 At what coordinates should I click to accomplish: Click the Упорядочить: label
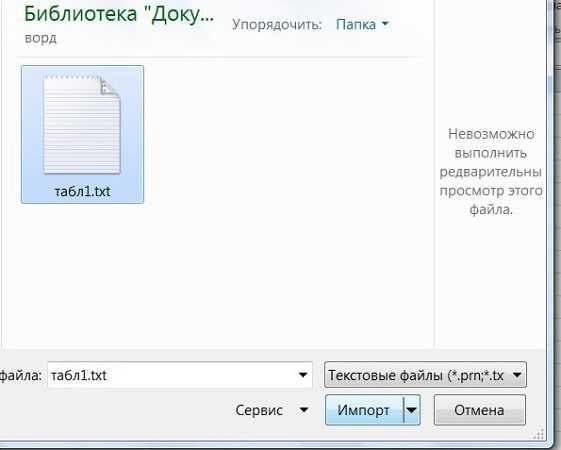277,24
